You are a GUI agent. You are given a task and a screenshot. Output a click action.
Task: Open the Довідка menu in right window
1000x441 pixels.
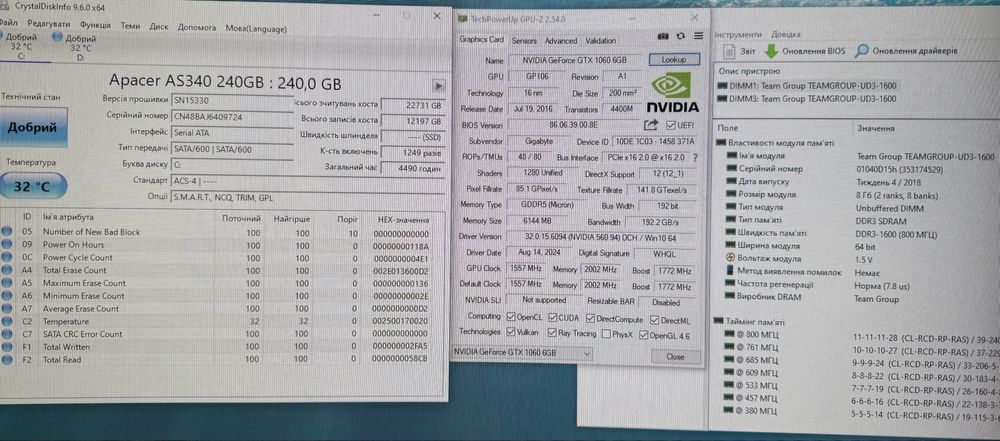(786, 34)
